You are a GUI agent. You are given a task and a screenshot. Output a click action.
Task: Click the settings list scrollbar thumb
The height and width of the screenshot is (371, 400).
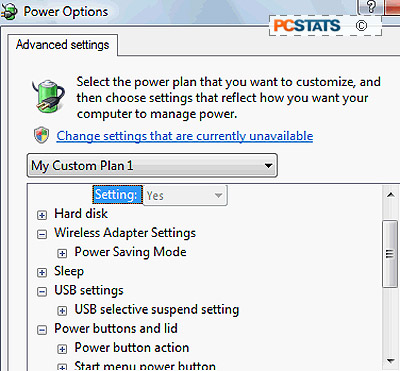(390, 253)
